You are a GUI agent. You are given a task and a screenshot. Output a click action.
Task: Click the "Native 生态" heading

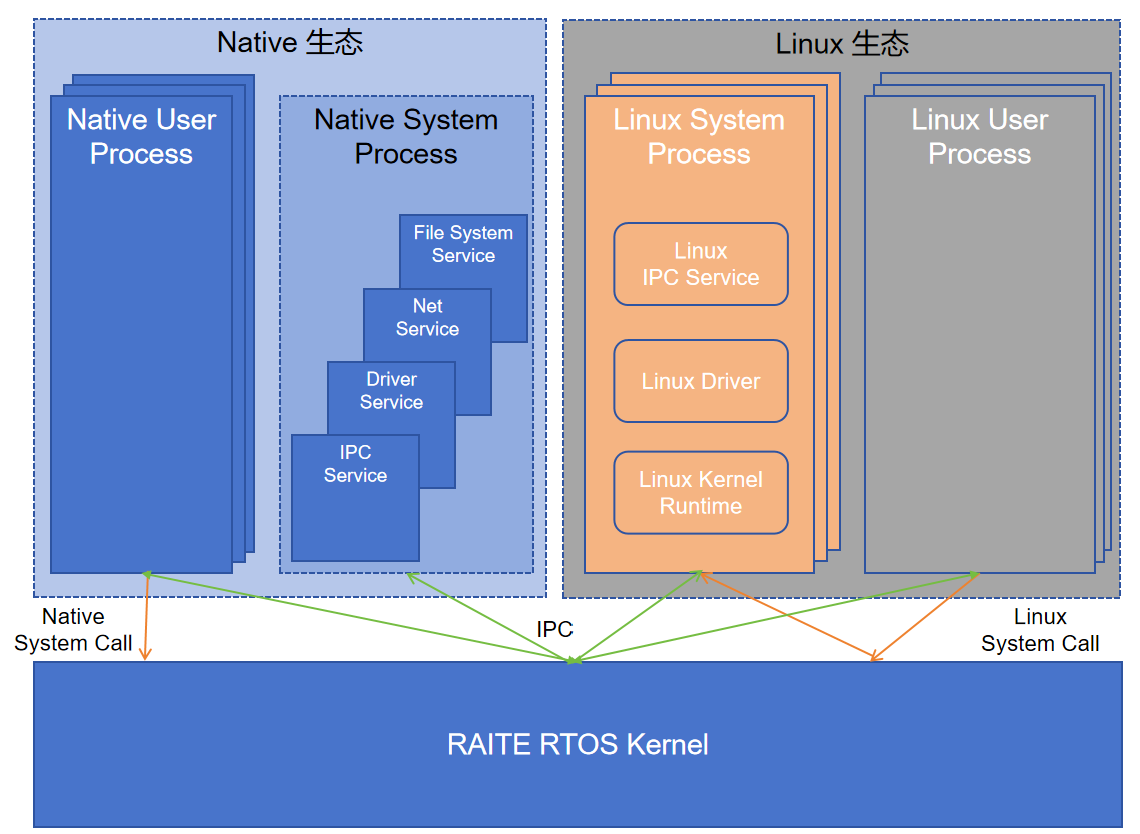click(x=290, y=42)
